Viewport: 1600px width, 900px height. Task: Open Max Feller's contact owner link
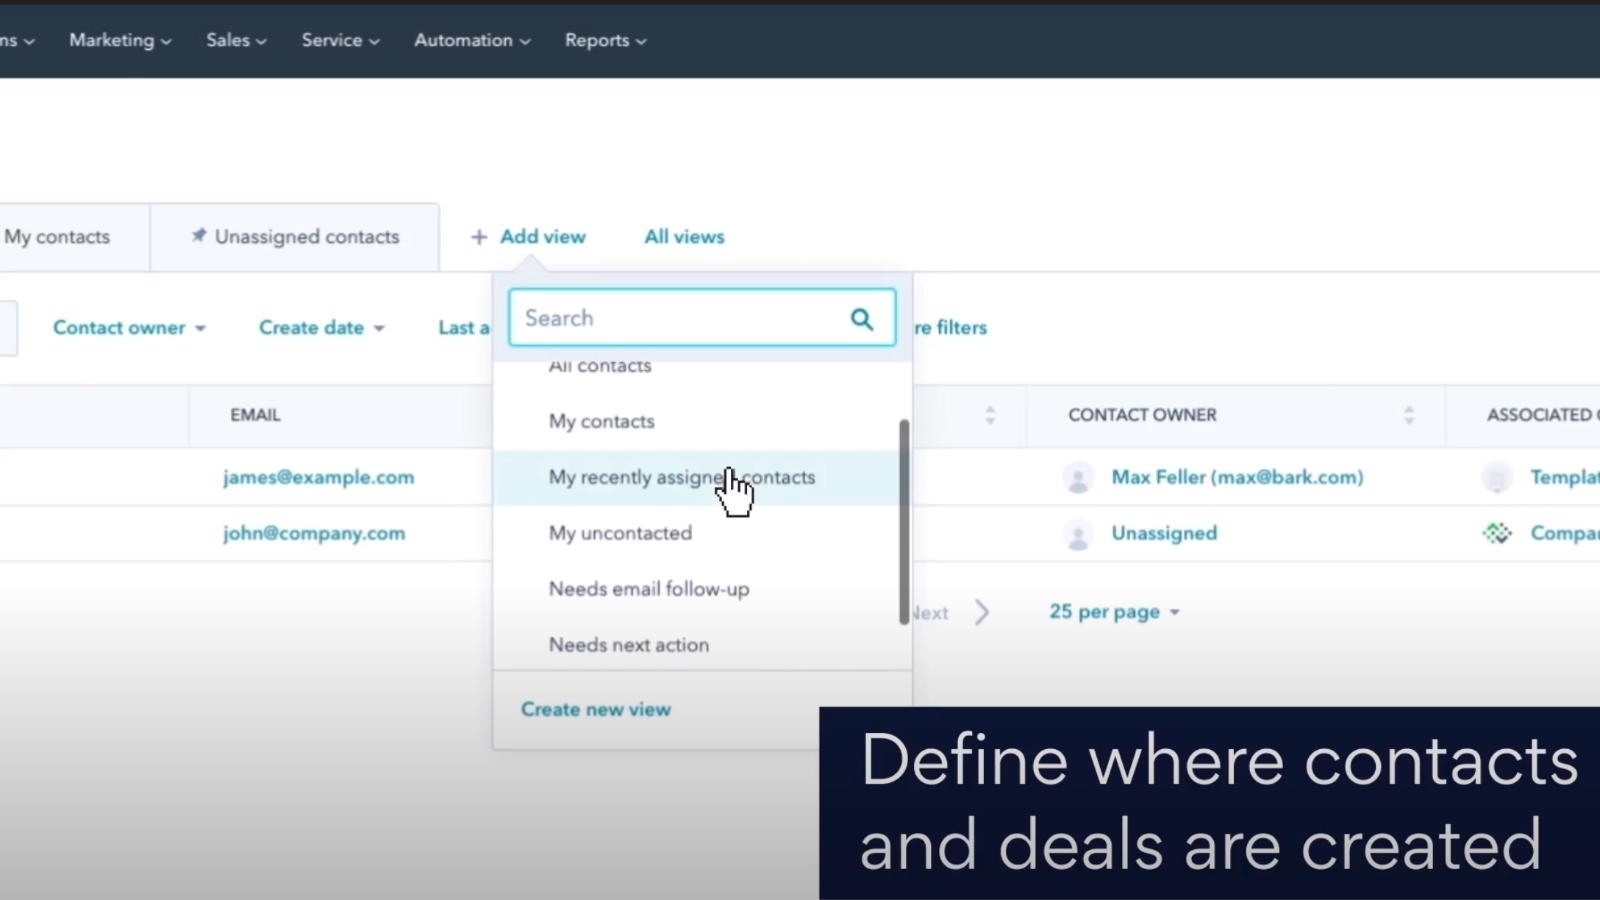(1236, 477)
